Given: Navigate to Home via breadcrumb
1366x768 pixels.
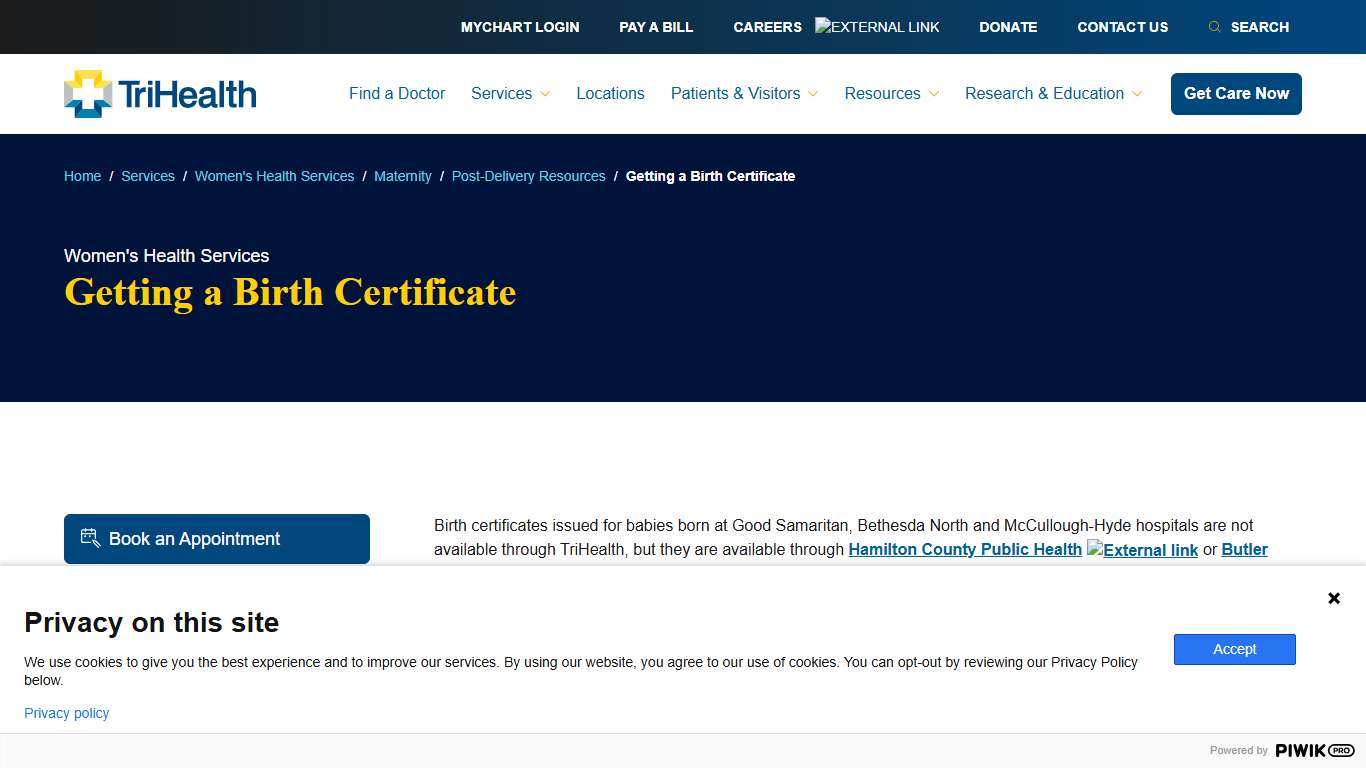Looking at the screenshot, I should [x=82, y=176].
